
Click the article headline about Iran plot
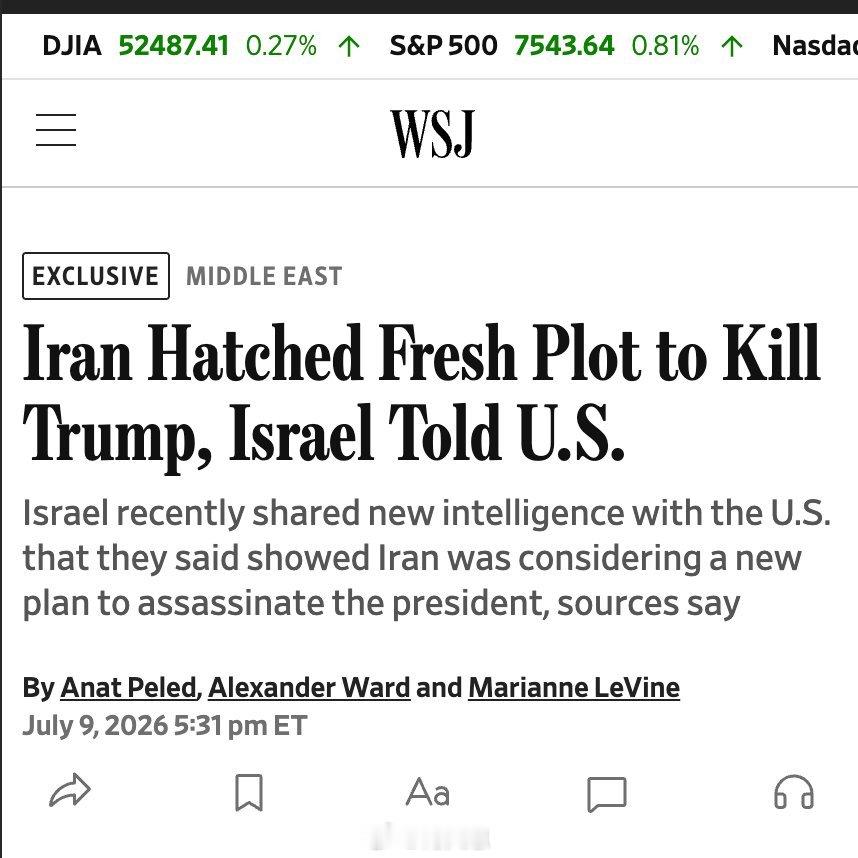[x=421, y=392]
